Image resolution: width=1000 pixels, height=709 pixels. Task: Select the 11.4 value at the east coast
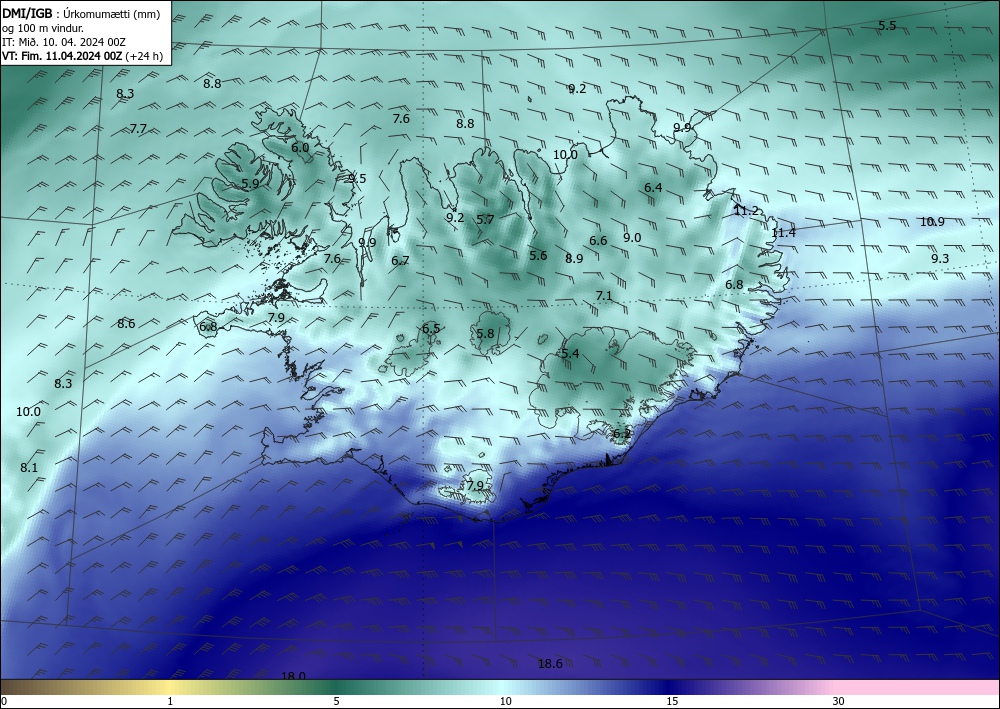783,233
